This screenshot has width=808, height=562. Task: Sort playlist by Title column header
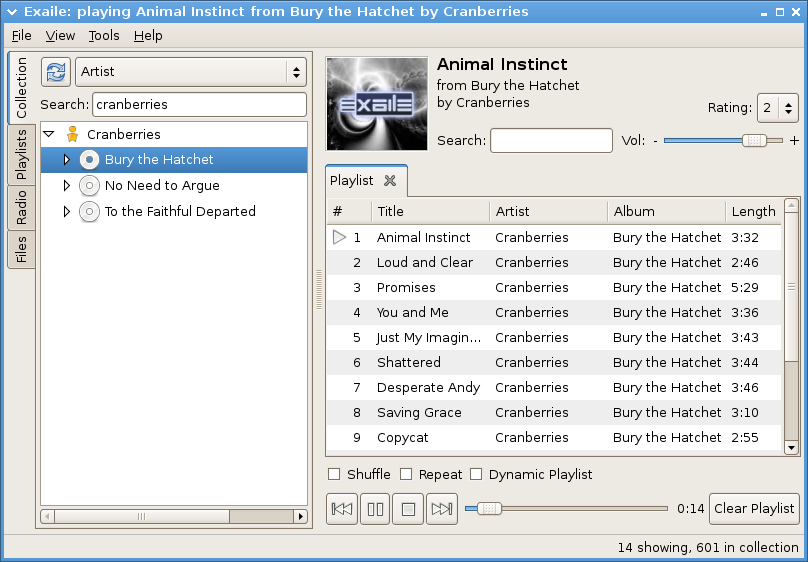point(430,212)
